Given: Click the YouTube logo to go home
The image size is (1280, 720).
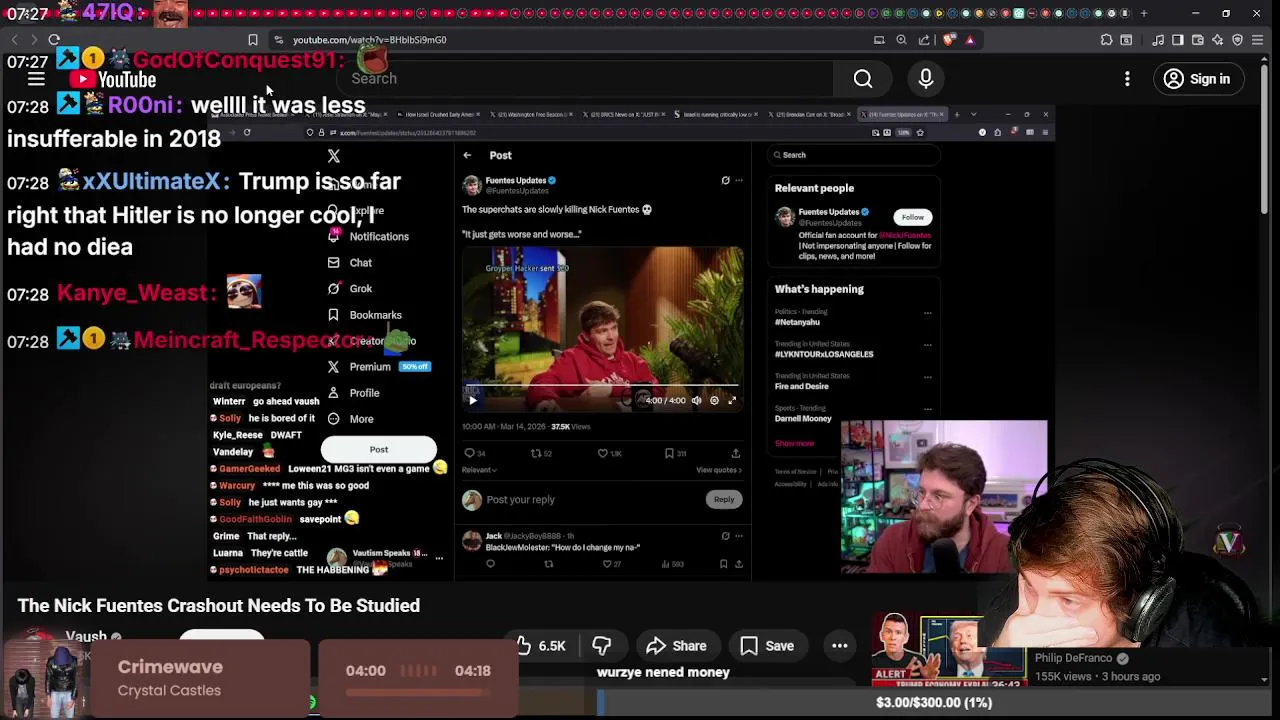Looking at the screenshot, I should click(x=113, y=79).
